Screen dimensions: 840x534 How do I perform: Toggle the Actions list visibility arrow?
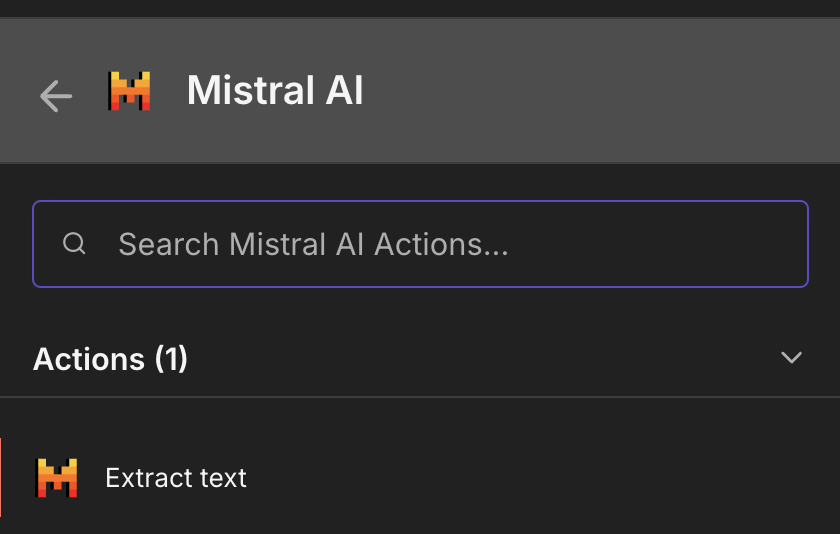pyautogui.click(x=791, y=358)
